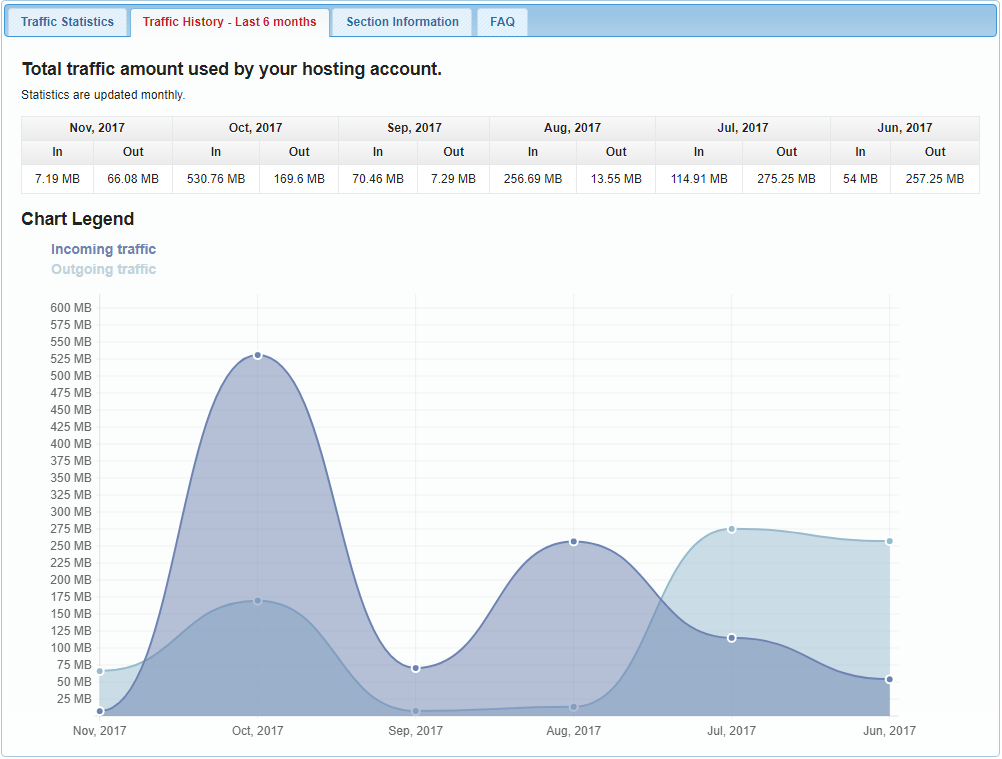
Task: Open the Traffic Statistics tab
Action: [x=67, y=22]
